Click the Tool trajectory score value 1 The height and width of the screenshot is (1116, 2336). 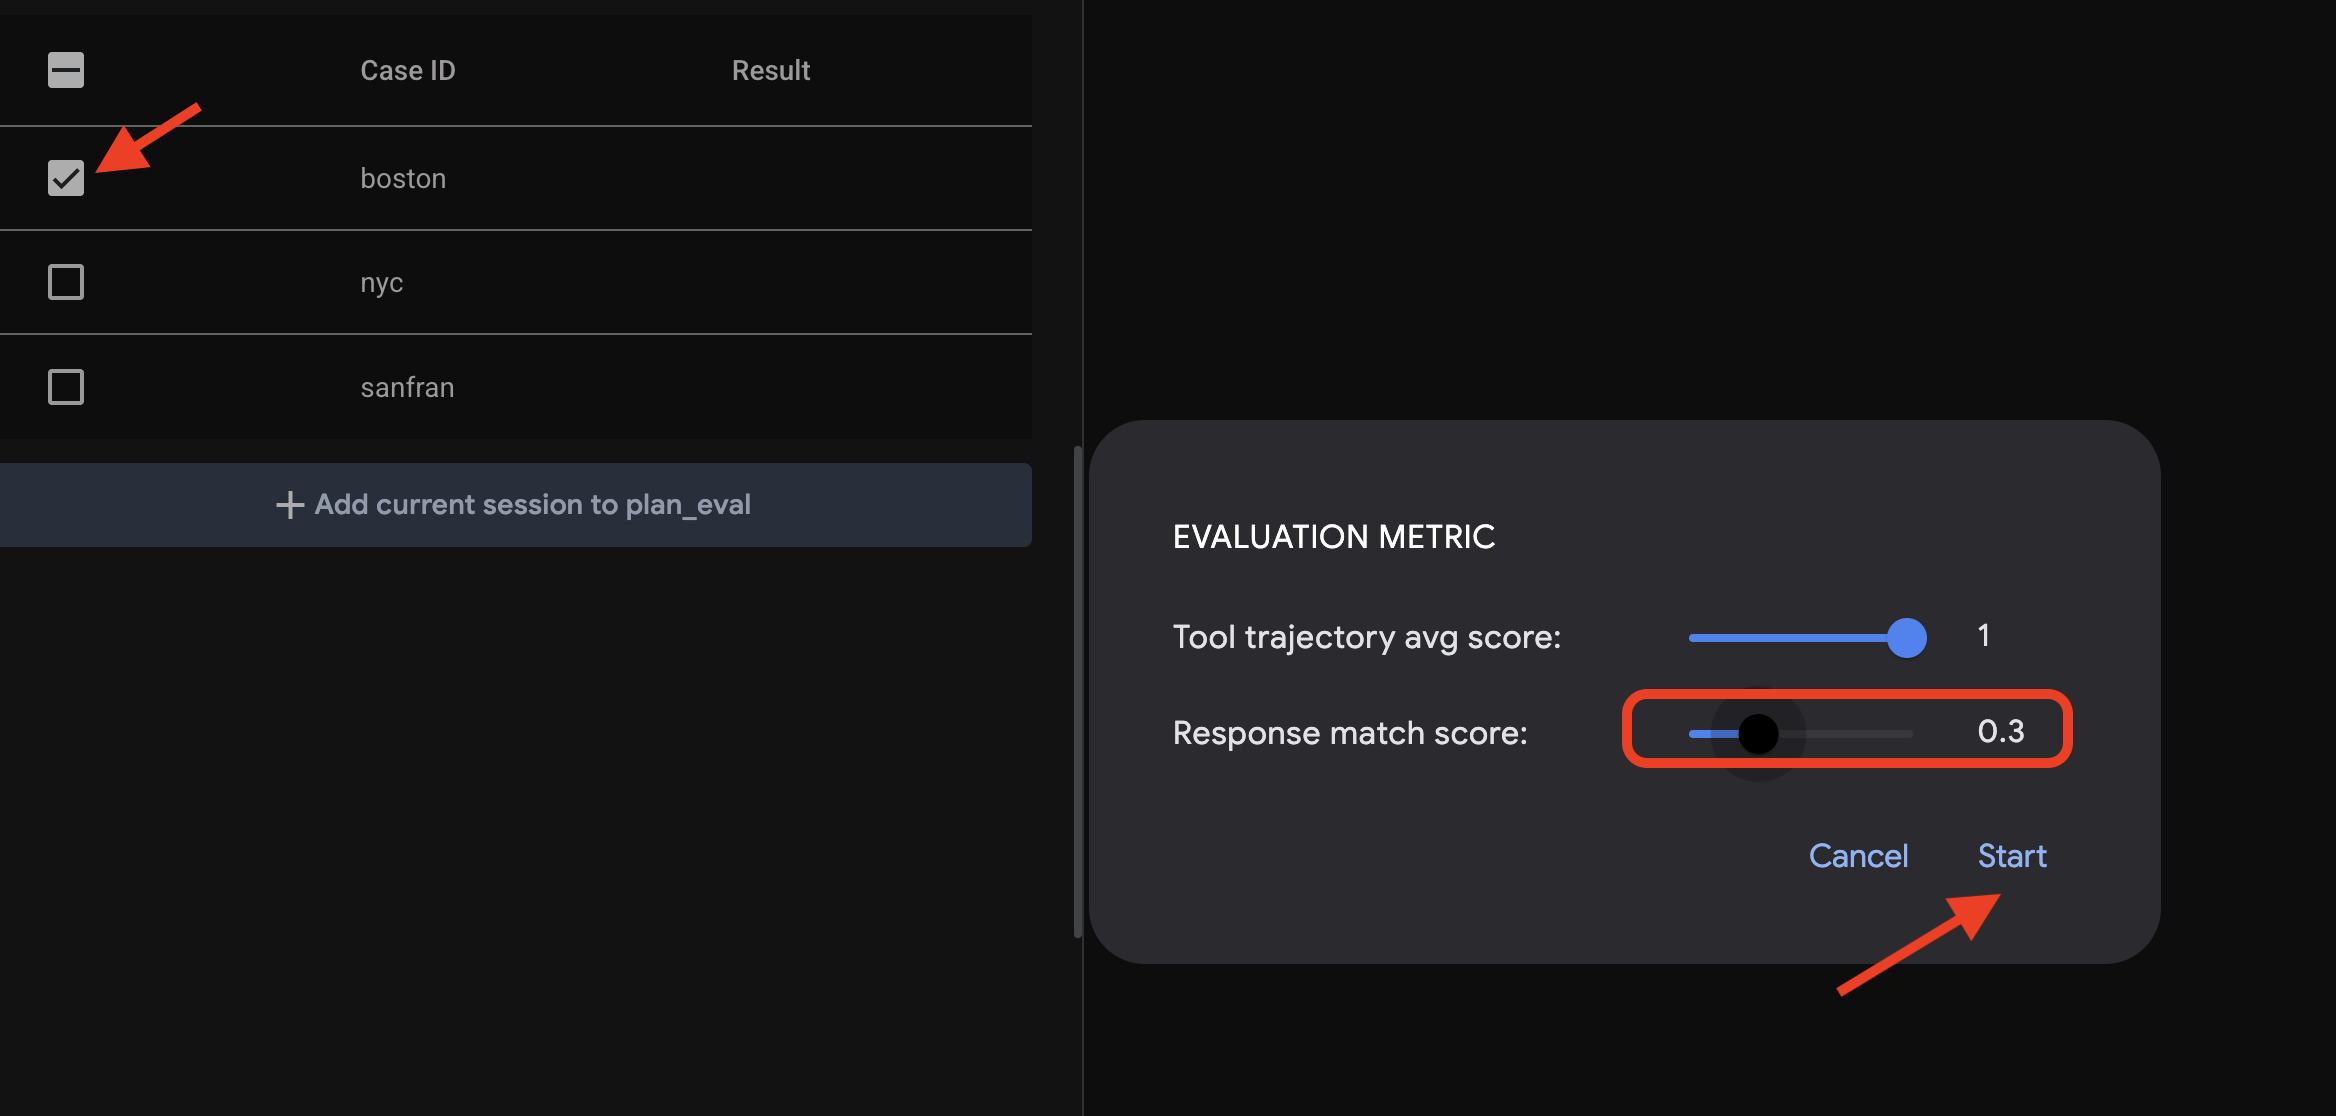click(1982, 636)
